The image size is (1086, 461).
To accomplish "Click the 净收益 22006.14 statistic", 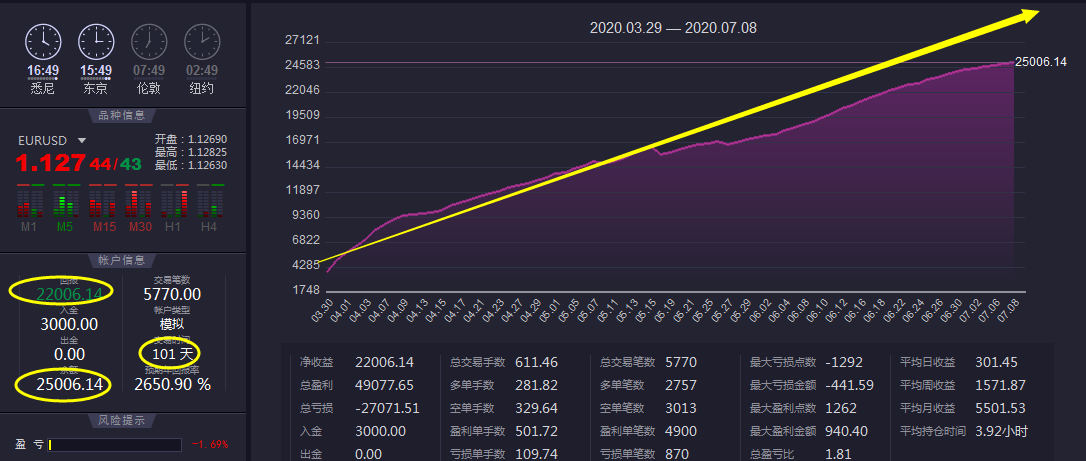I will coord(357,362).
